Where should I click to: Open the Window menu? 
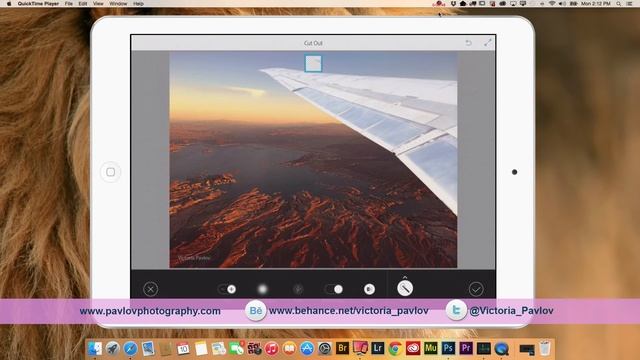[x=118, y=3]
